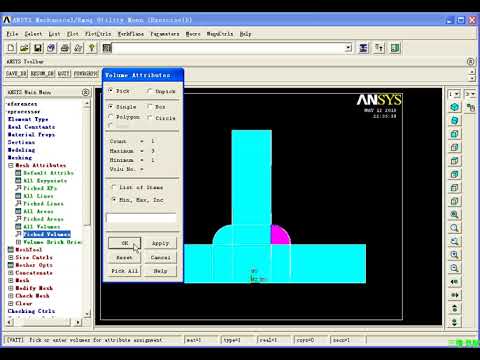Image resolution: width=480 pixels, height=360 pixels.
Task: Choose the Single picking mode
Action: pos(110,107)
